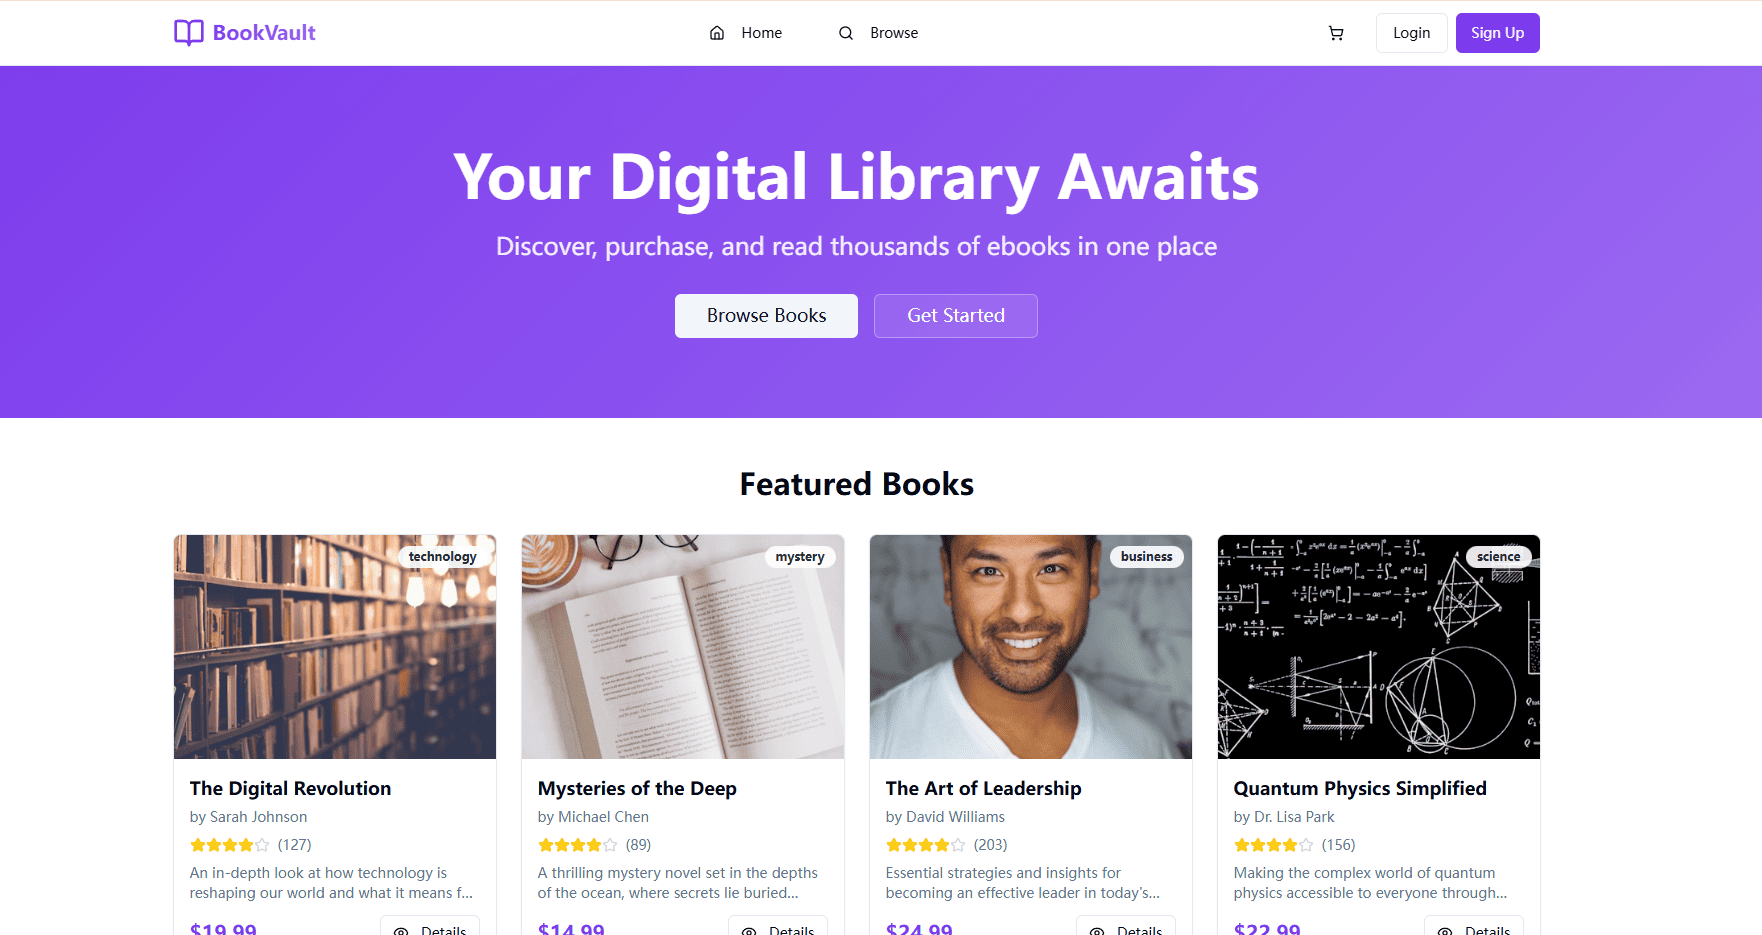Click the Get Started button

(x=956, y=316)
